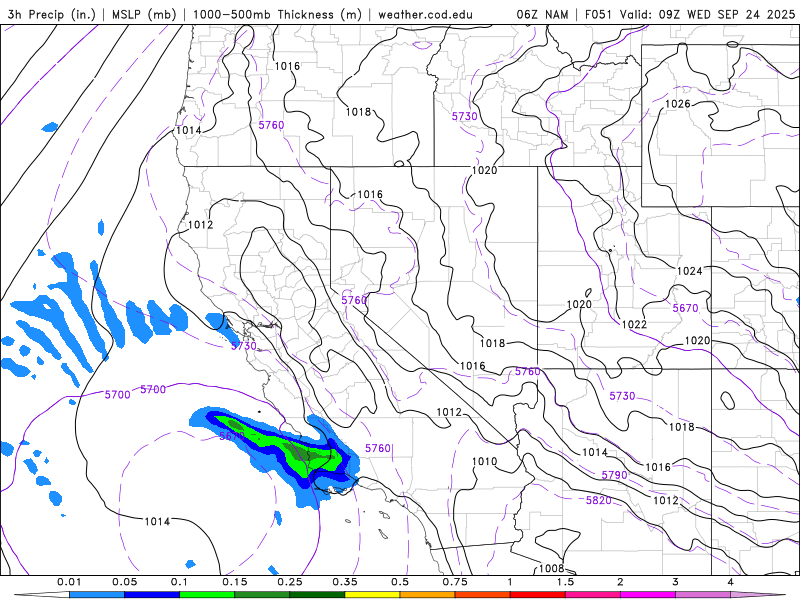Click the '1008' isobar label
Image resolution: width=800 pixels, height=600 pixels.
click(x=552, y=568)
